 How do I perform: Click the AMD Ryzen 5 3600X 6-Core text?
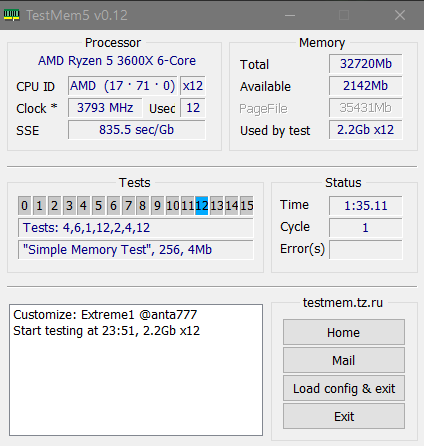[117, 61]
